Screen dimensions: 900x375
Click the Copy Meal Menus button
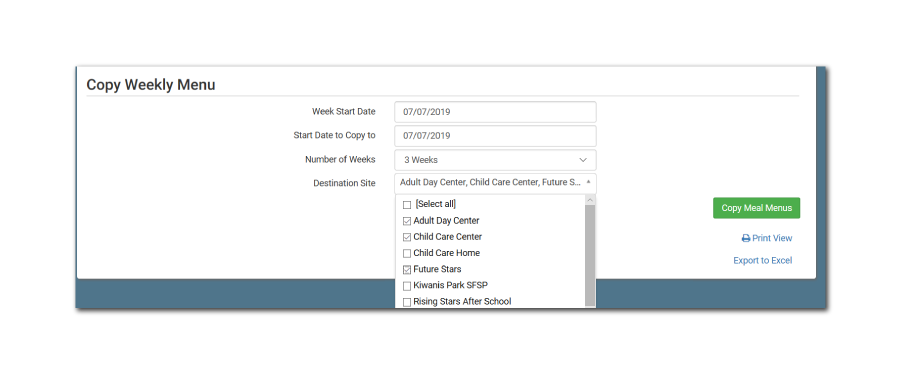click(x=757, y=208)
